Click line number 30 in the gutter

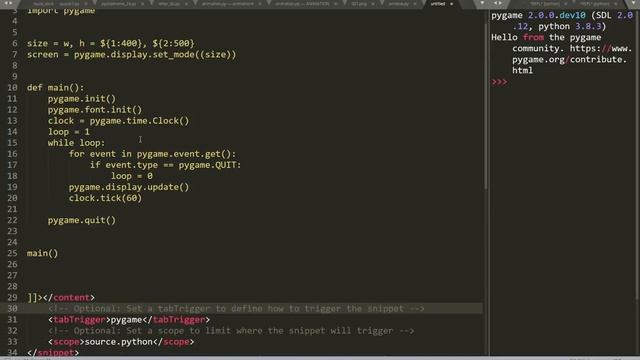pos(12,308)
